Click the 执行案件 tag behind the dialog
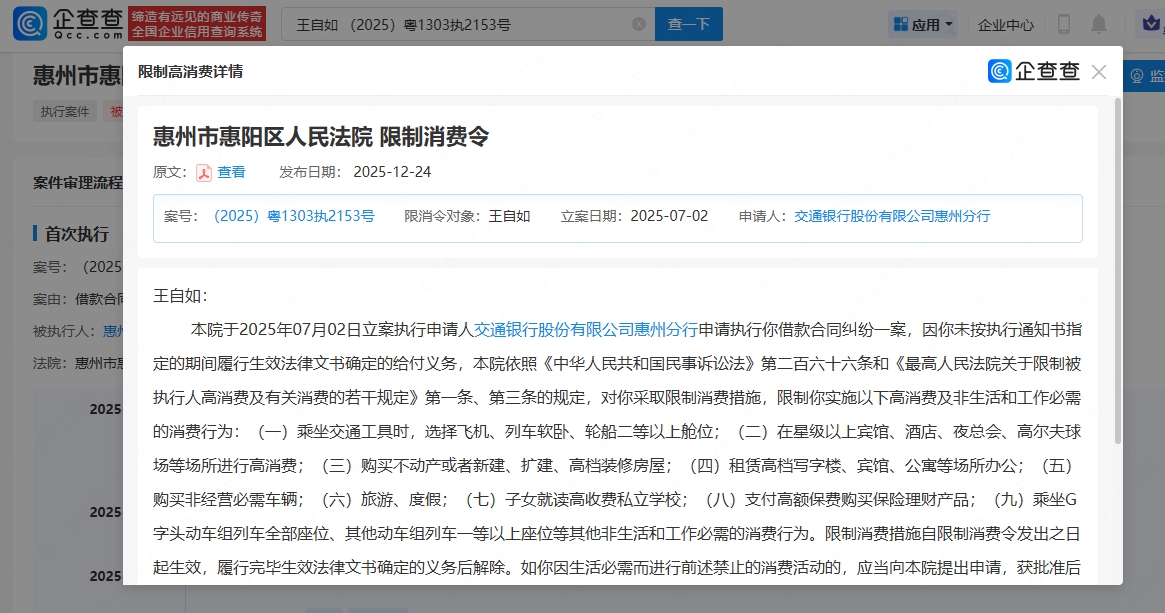Screen dimensions: 1165x613 coord(66,112)
